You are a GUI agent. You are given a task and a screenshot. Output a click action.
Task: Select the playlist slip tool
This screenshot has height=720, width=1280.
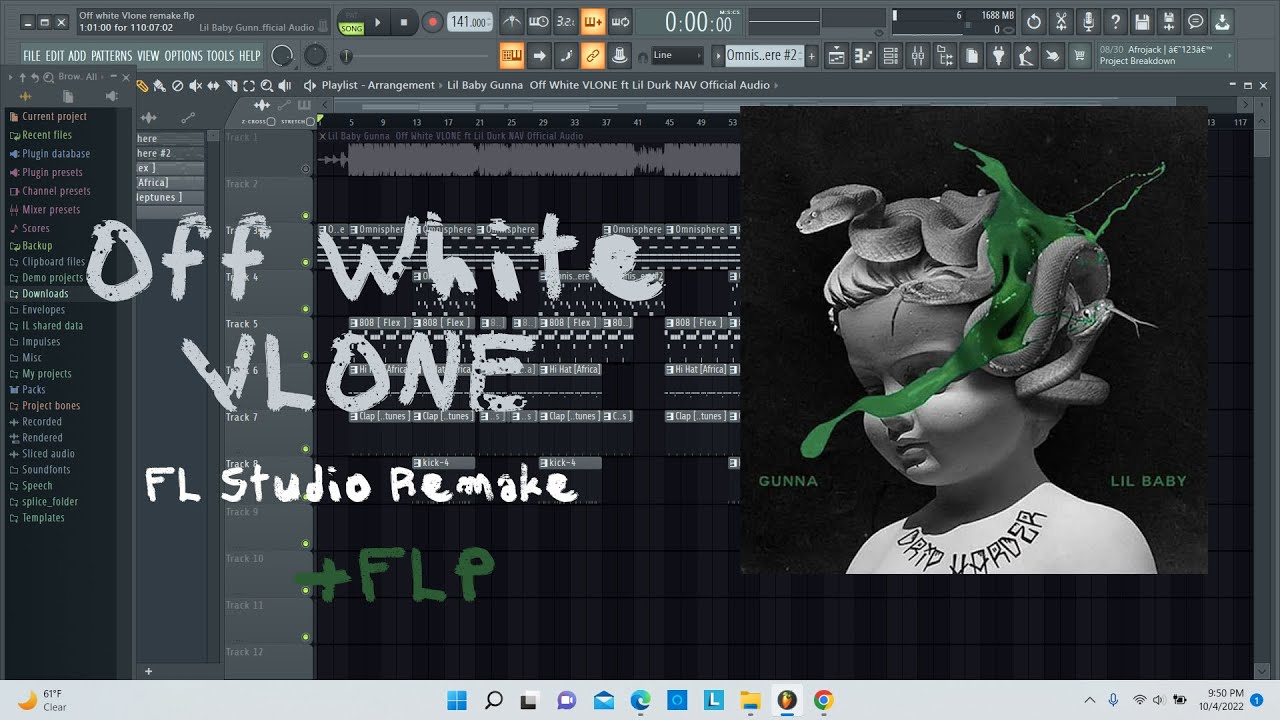214,86
